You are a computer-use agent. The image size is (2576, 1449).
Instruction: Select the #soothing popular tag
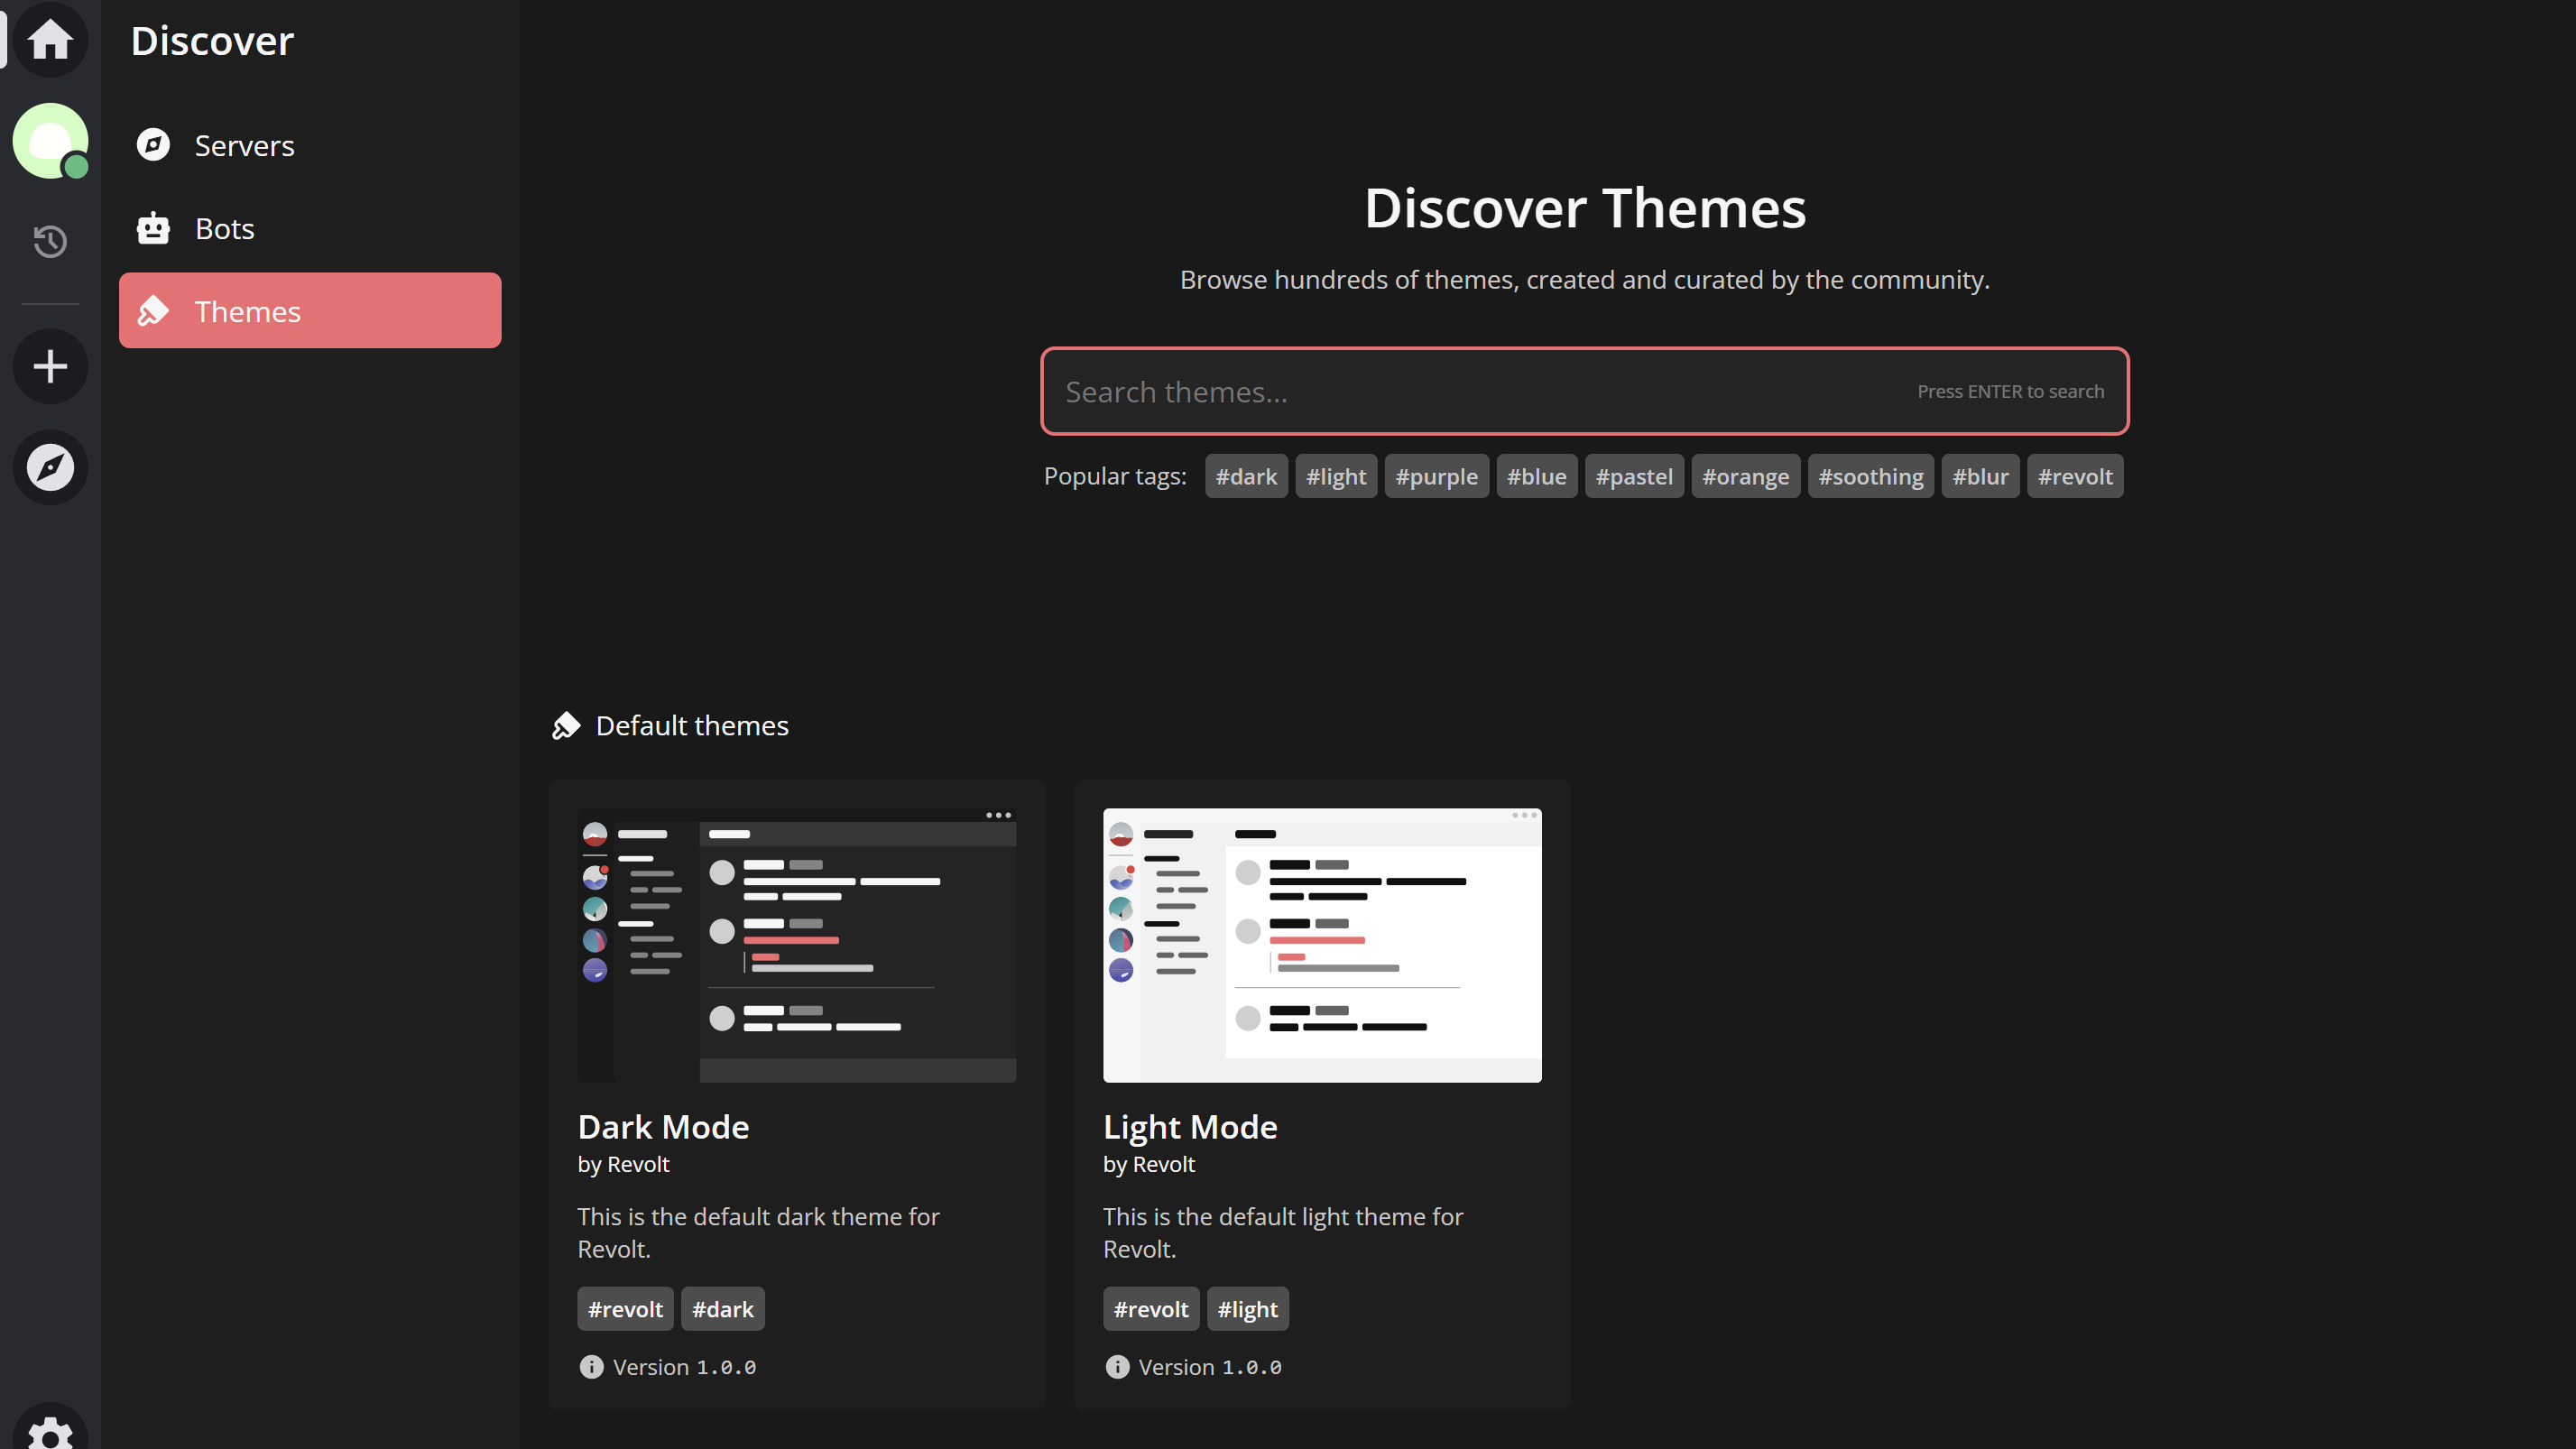[x=1870, y=476]
